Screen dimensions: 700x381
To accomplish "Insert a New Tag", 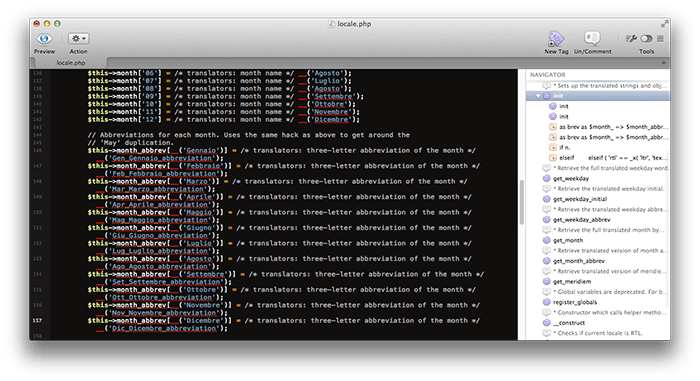I will [x=556, y=38].
